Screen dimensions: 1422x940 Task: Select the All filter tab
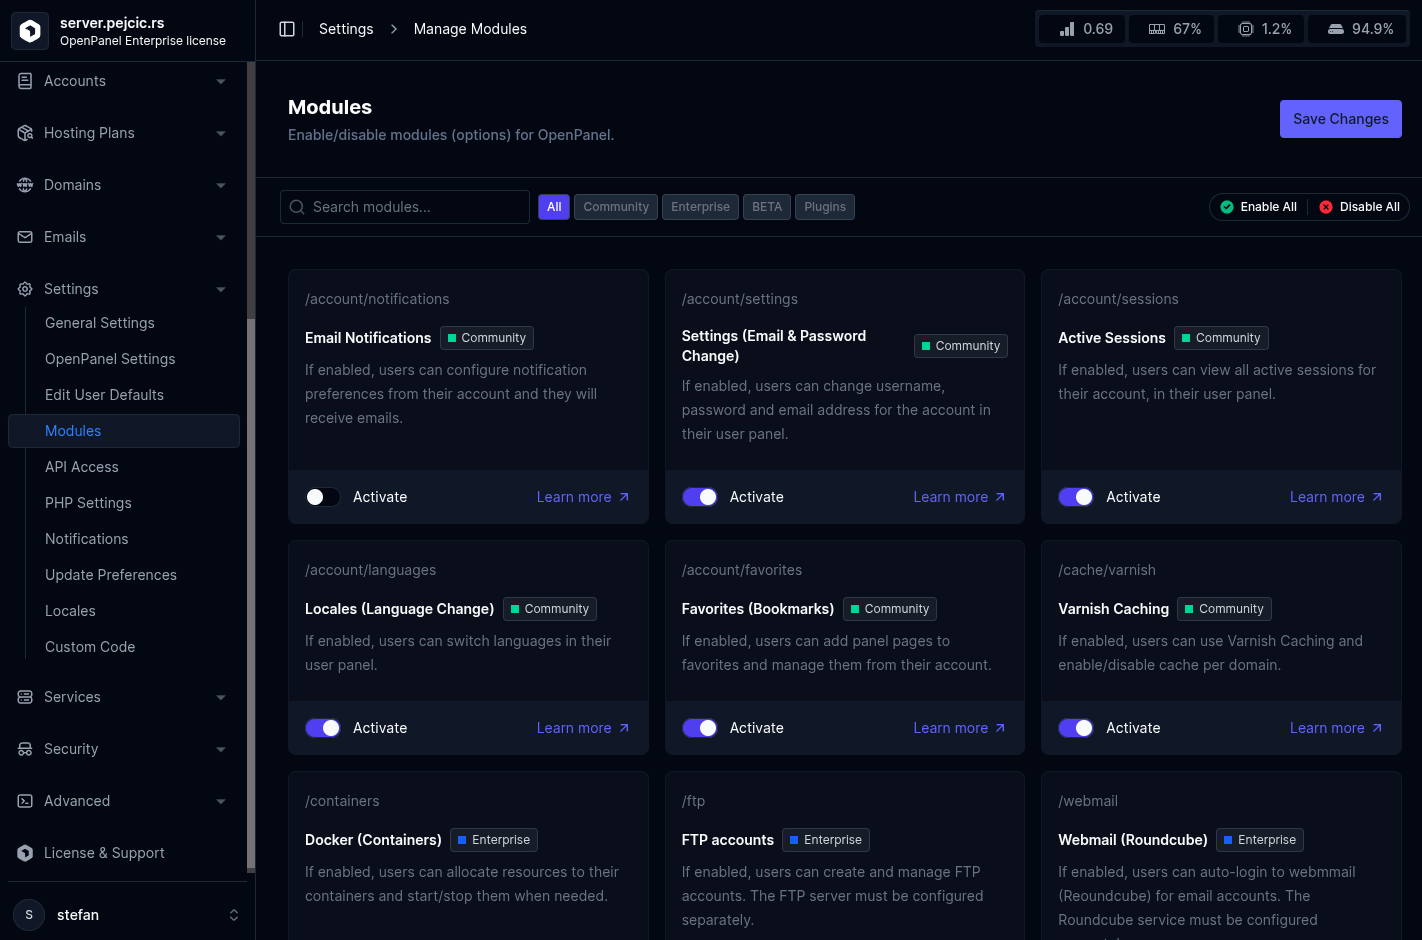554,207
